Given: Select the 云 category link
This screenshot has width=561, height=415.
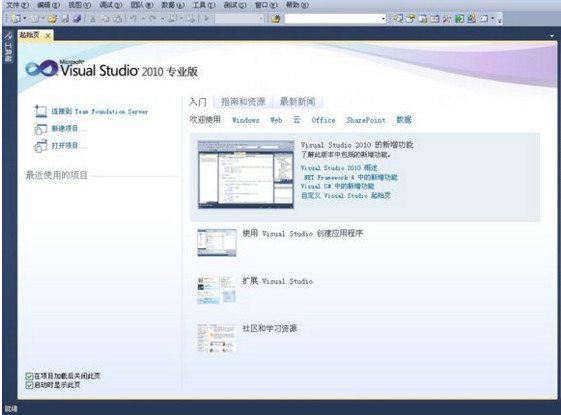Looking at the screenshot, I should [x=297, y=120].
